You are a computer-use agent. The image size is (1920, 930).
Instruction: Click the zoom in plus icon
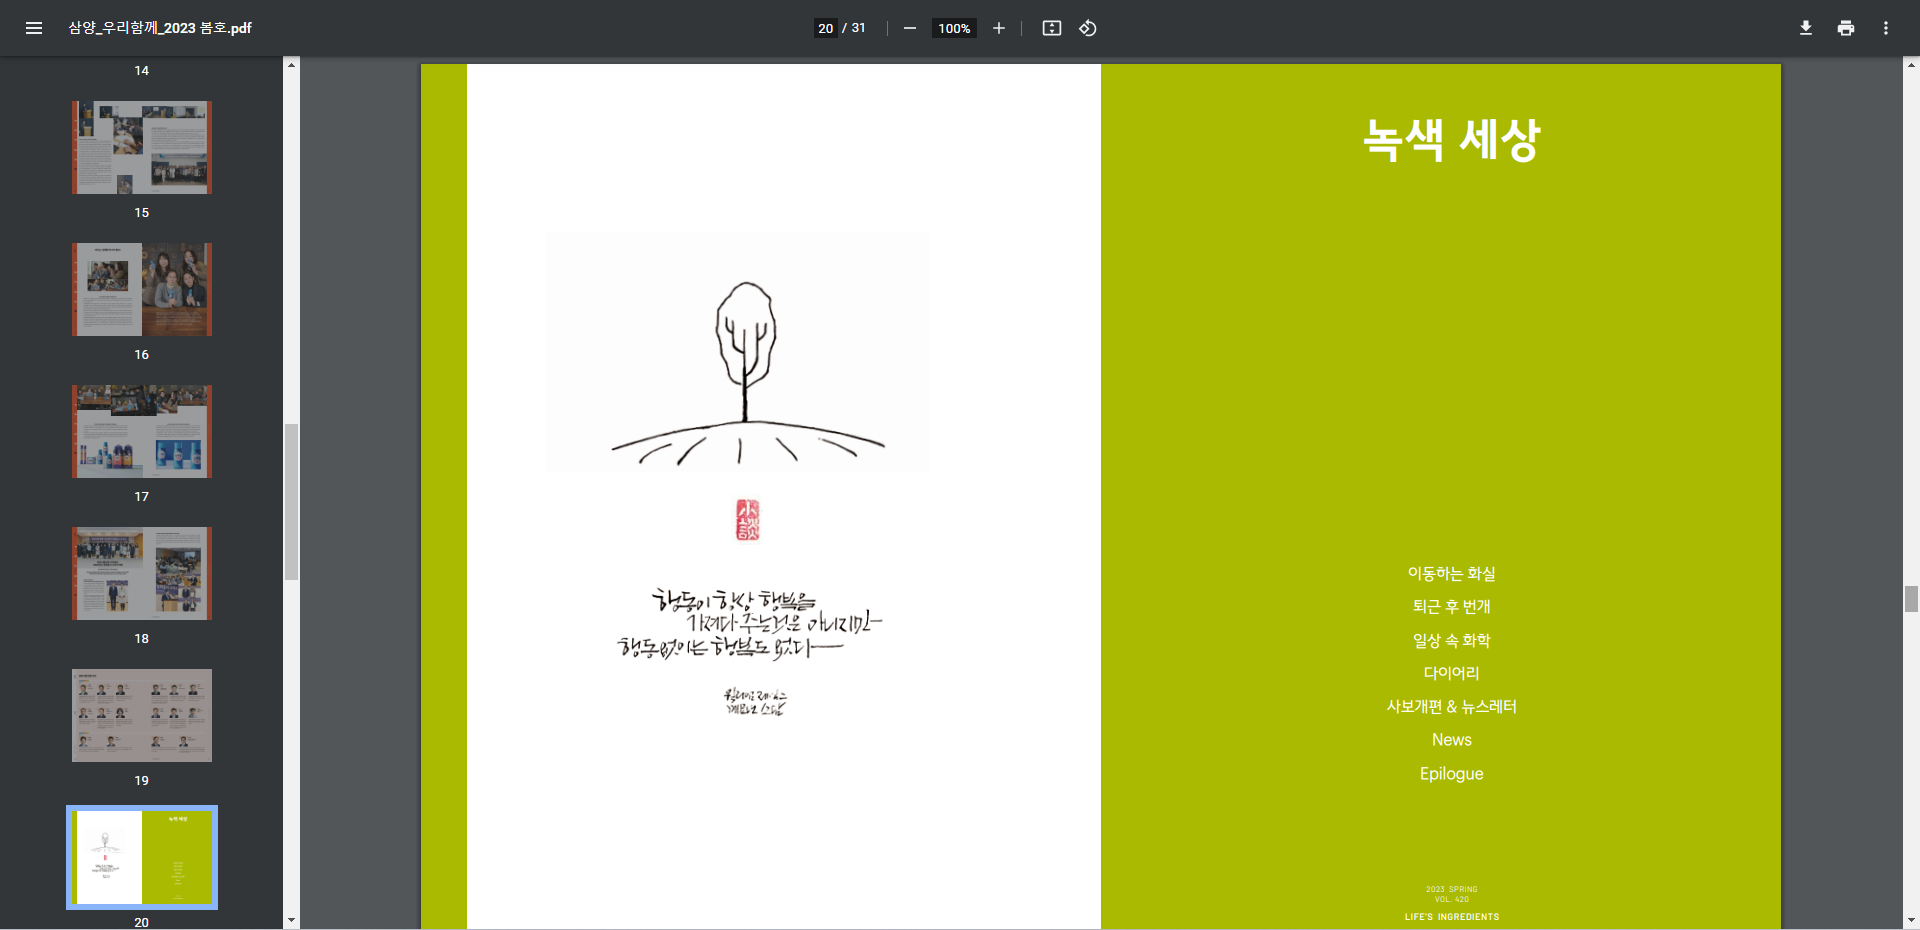point(998,28)
